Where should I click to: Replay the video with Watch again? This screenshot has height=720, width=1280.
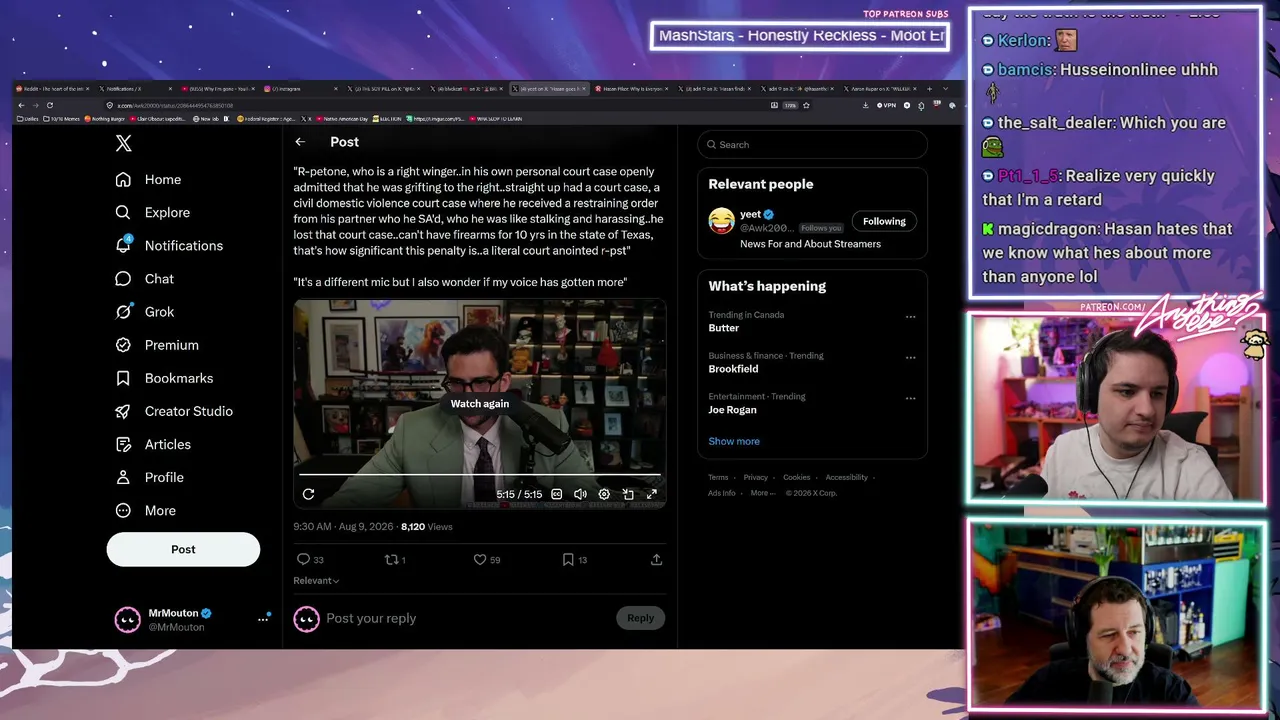(x=480, y=403)
